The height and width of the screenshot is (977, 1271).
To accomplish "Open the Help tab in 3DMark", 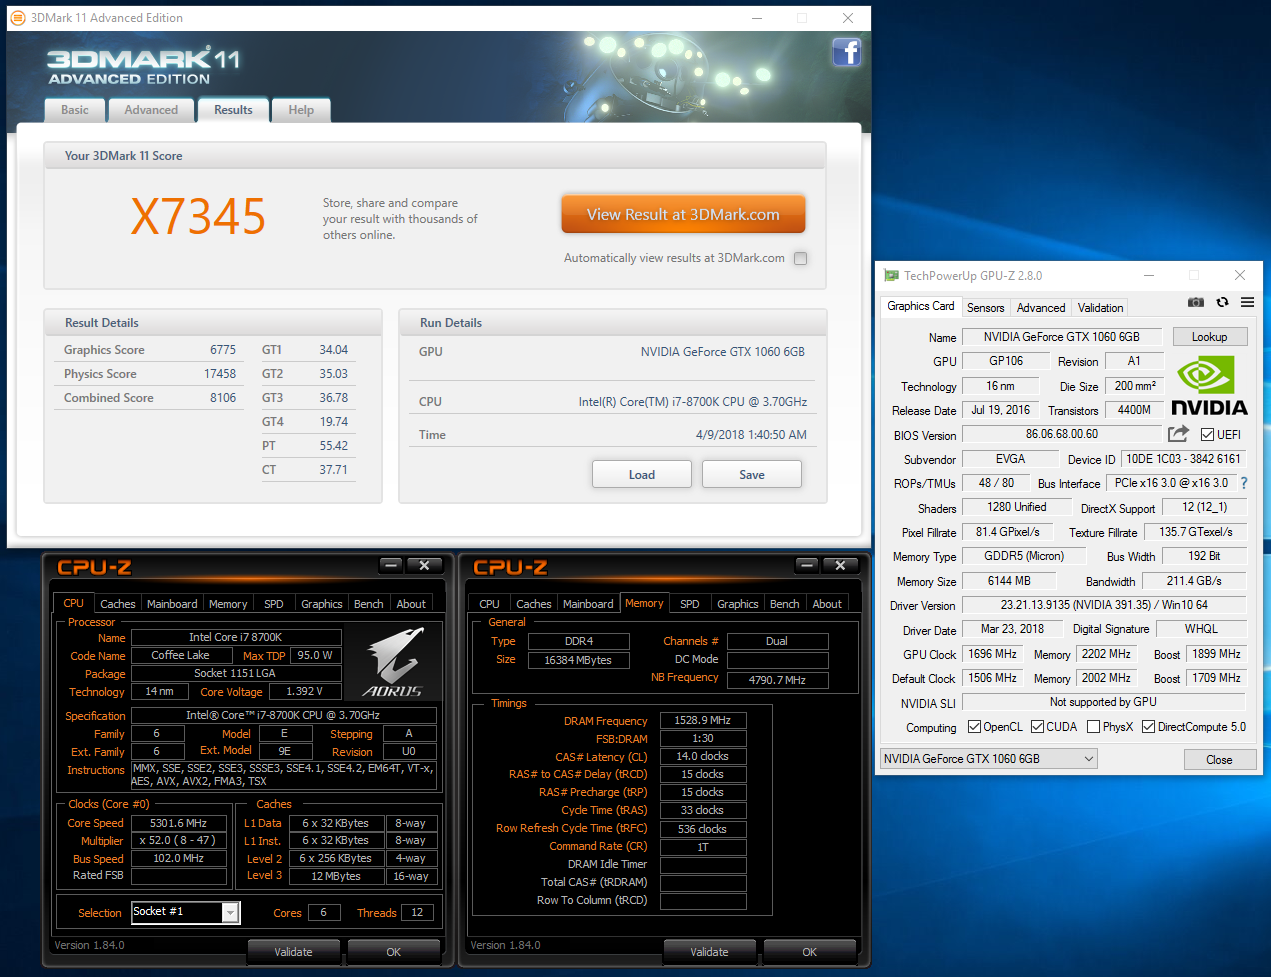I will [x=301, y=110].
